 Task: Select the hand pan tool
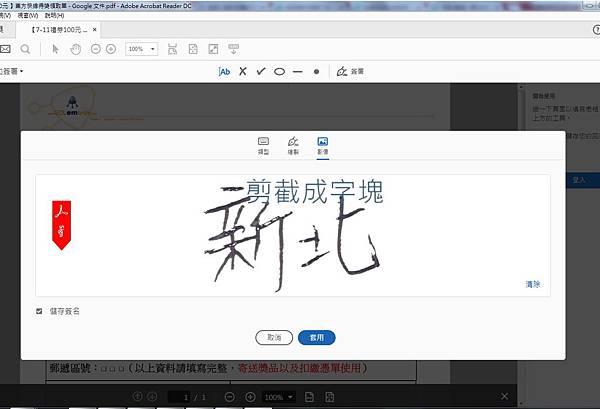click(76, 49)
